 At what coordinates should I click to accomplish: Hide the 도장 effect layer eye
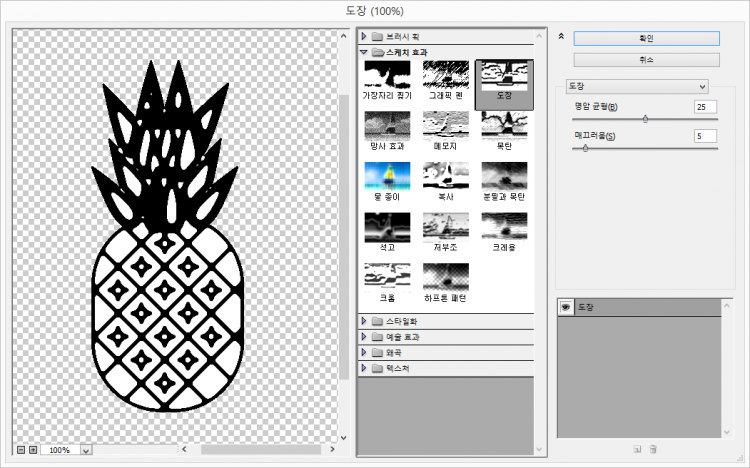pyautogui.click(x=565, y=308)
